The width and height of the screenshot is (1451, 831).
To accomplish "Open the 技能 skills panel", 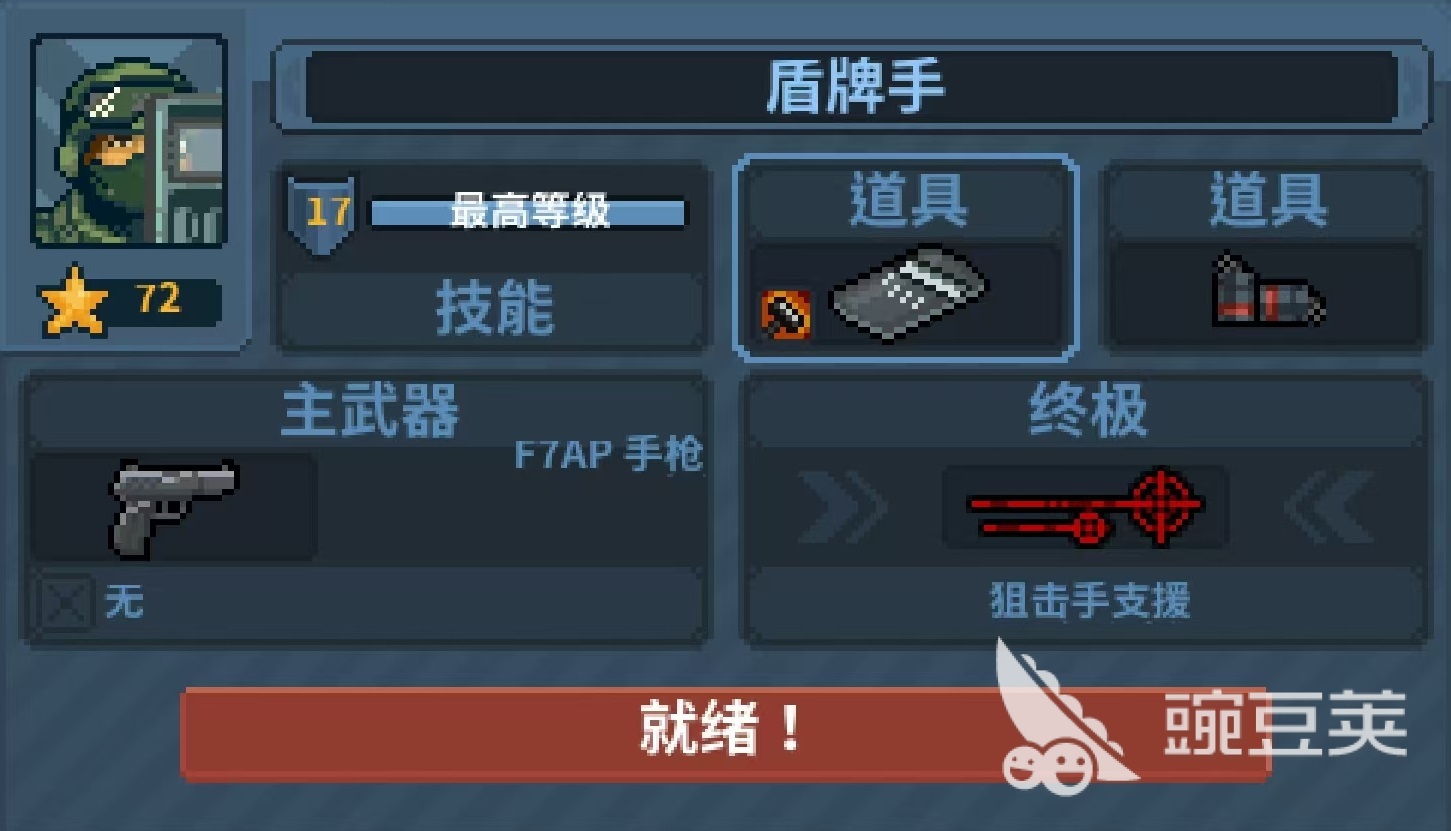I will click(494, 309).
